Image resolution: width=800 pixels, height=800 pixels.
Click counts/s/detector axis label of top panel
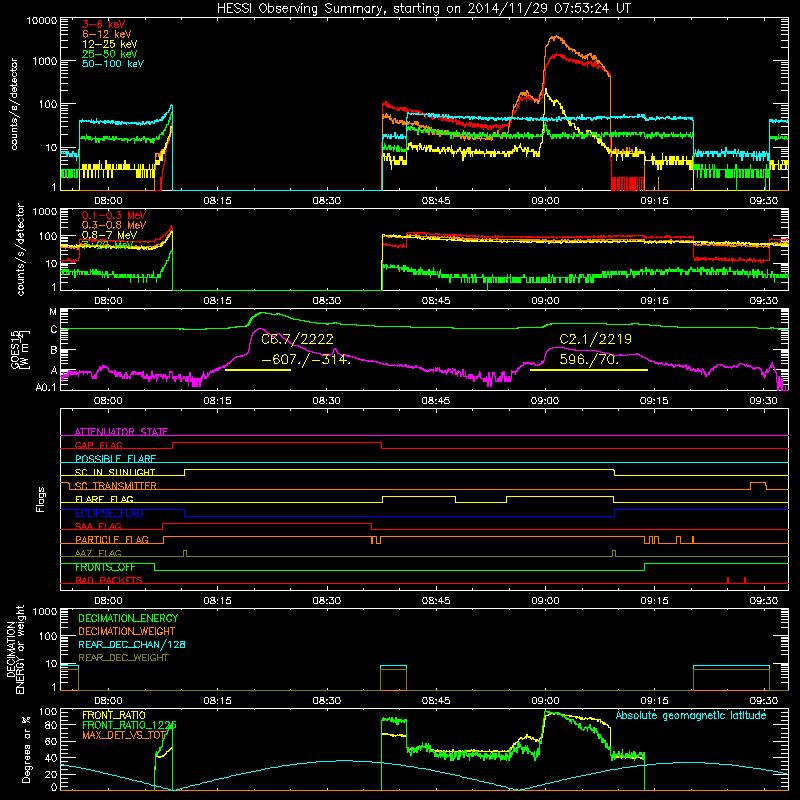(13, 104)
